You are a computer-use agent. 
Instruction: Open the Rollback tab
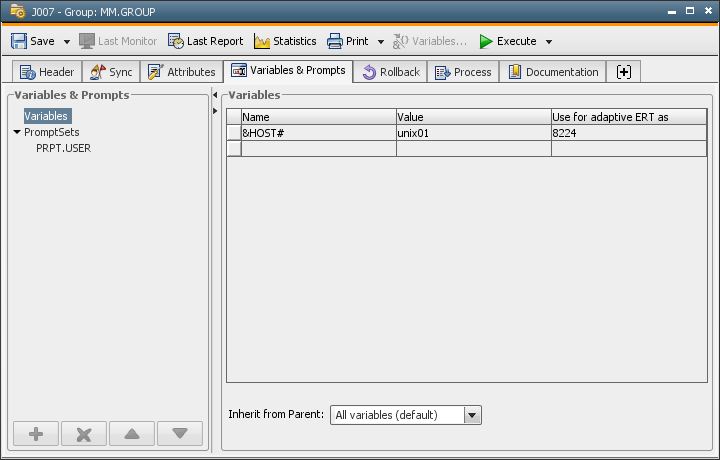390,72
